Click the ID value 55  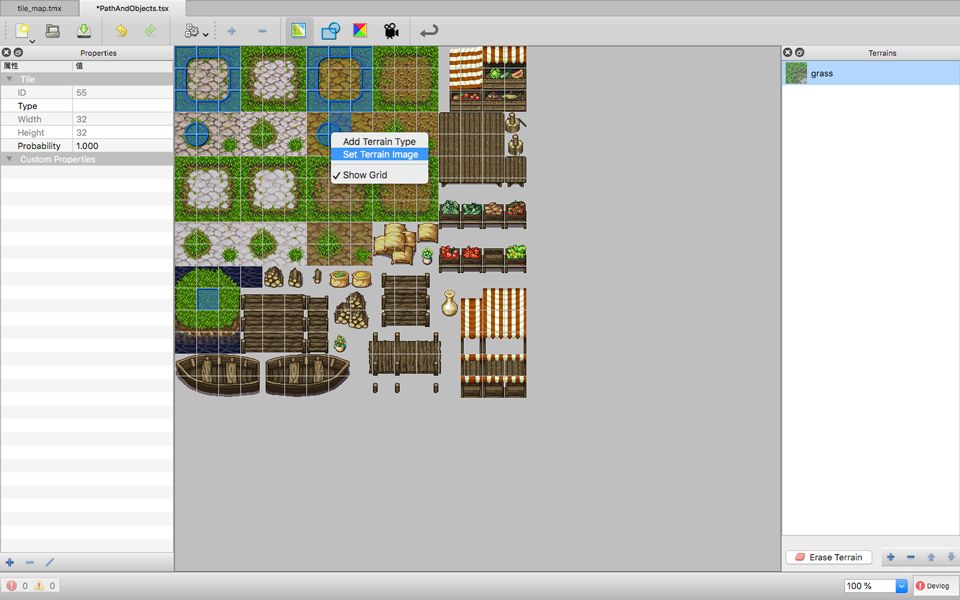[81, 92]
